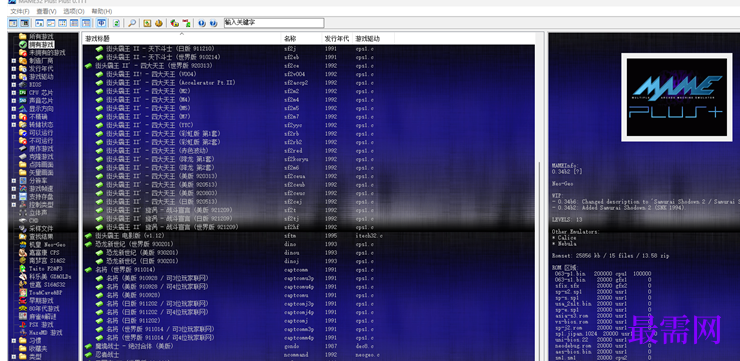This screenshot has width=740, height=361.
Task: Select game 忍者战士 row
Action: 309,354
